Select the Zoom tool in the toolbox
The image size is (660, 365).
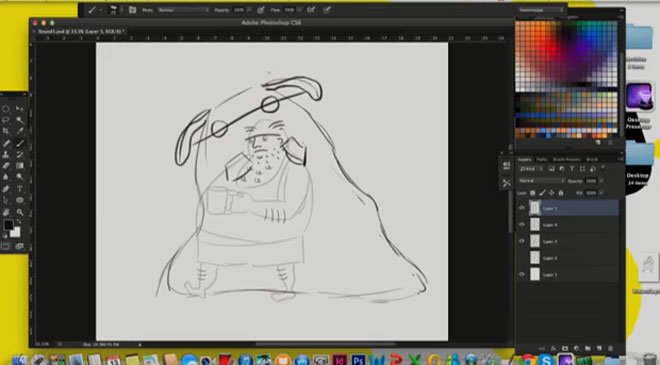[20, 212]
